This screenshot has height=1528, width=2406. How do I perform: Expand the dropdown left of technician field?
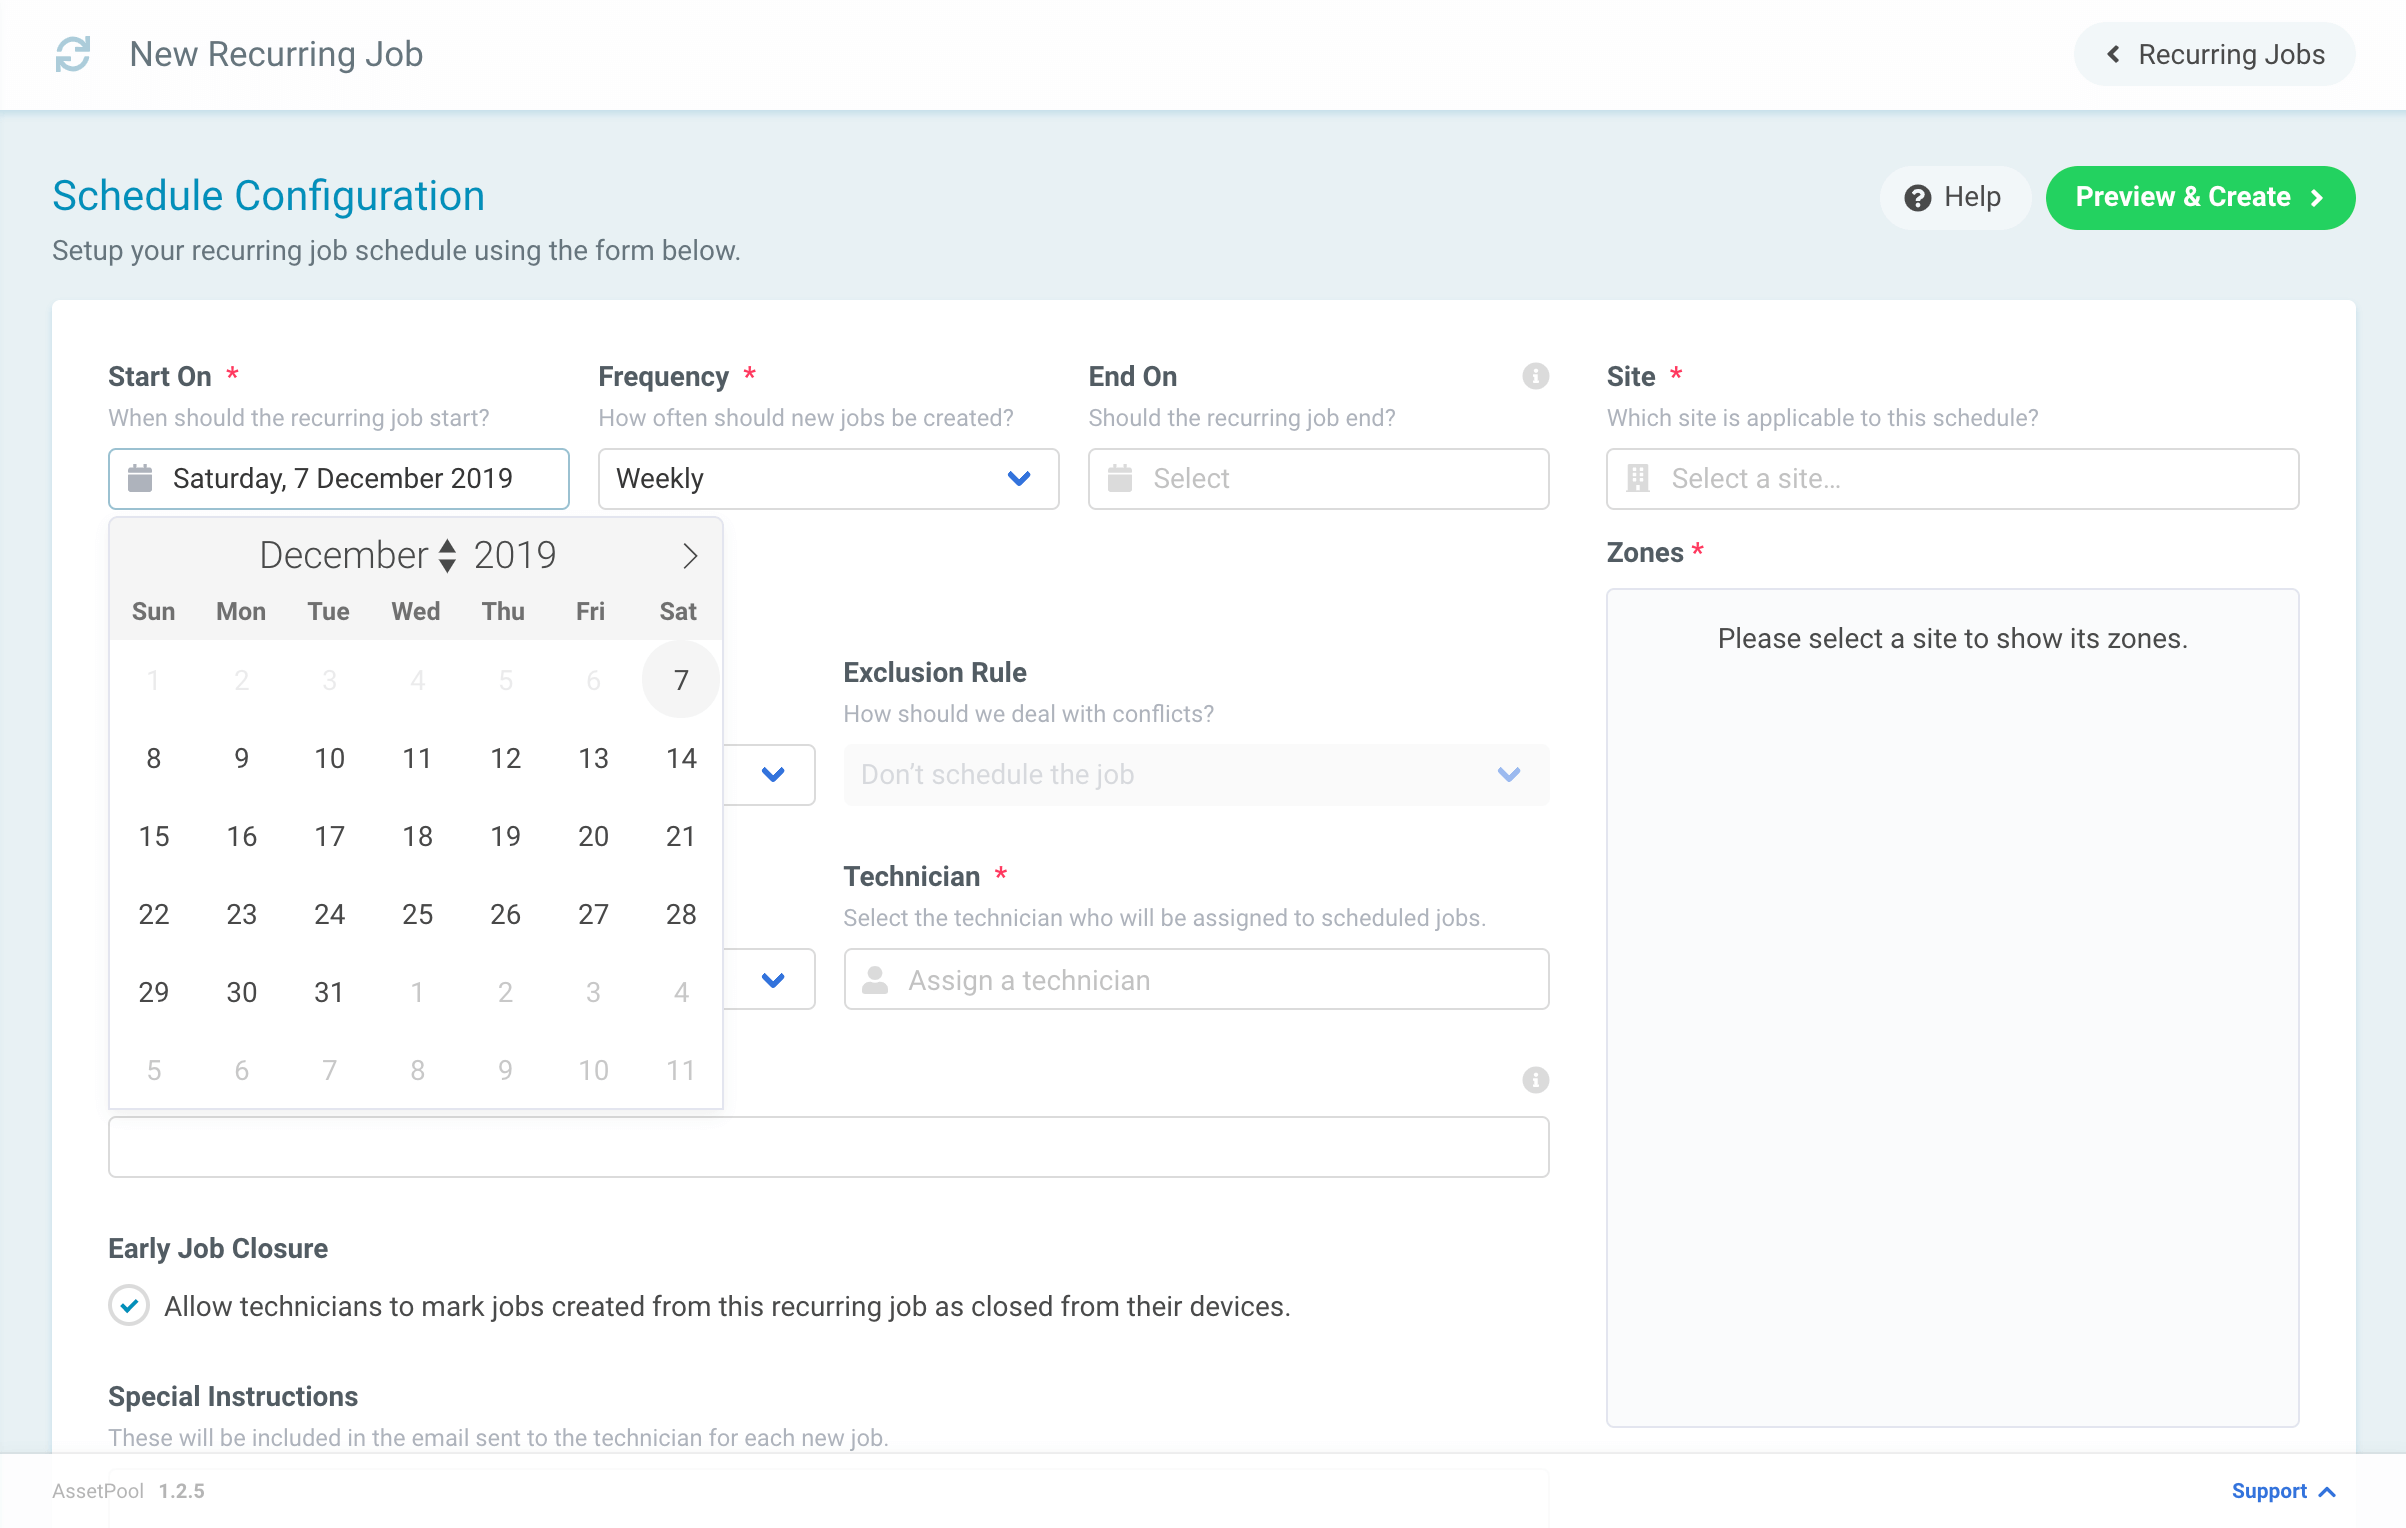coord(772,980)
